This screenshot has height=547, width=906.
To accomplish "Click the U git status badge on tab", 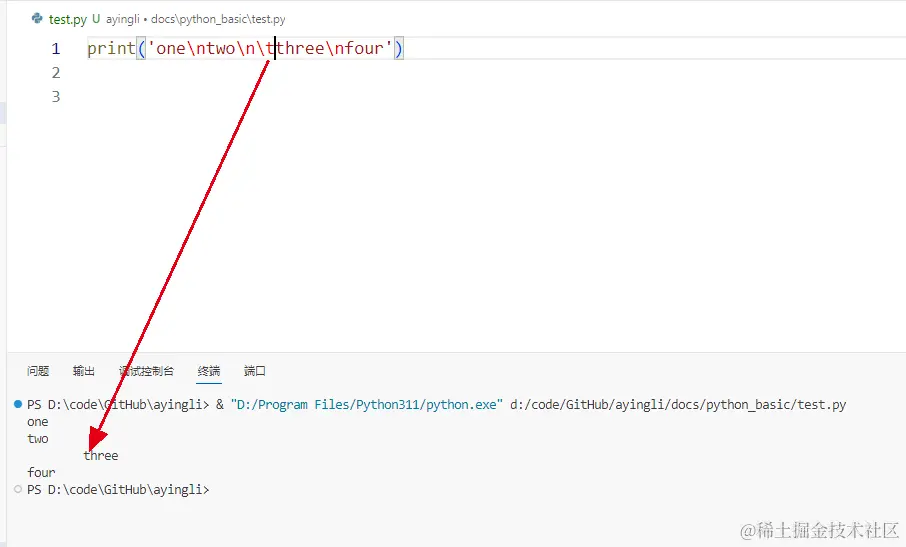I will [96, 19].
